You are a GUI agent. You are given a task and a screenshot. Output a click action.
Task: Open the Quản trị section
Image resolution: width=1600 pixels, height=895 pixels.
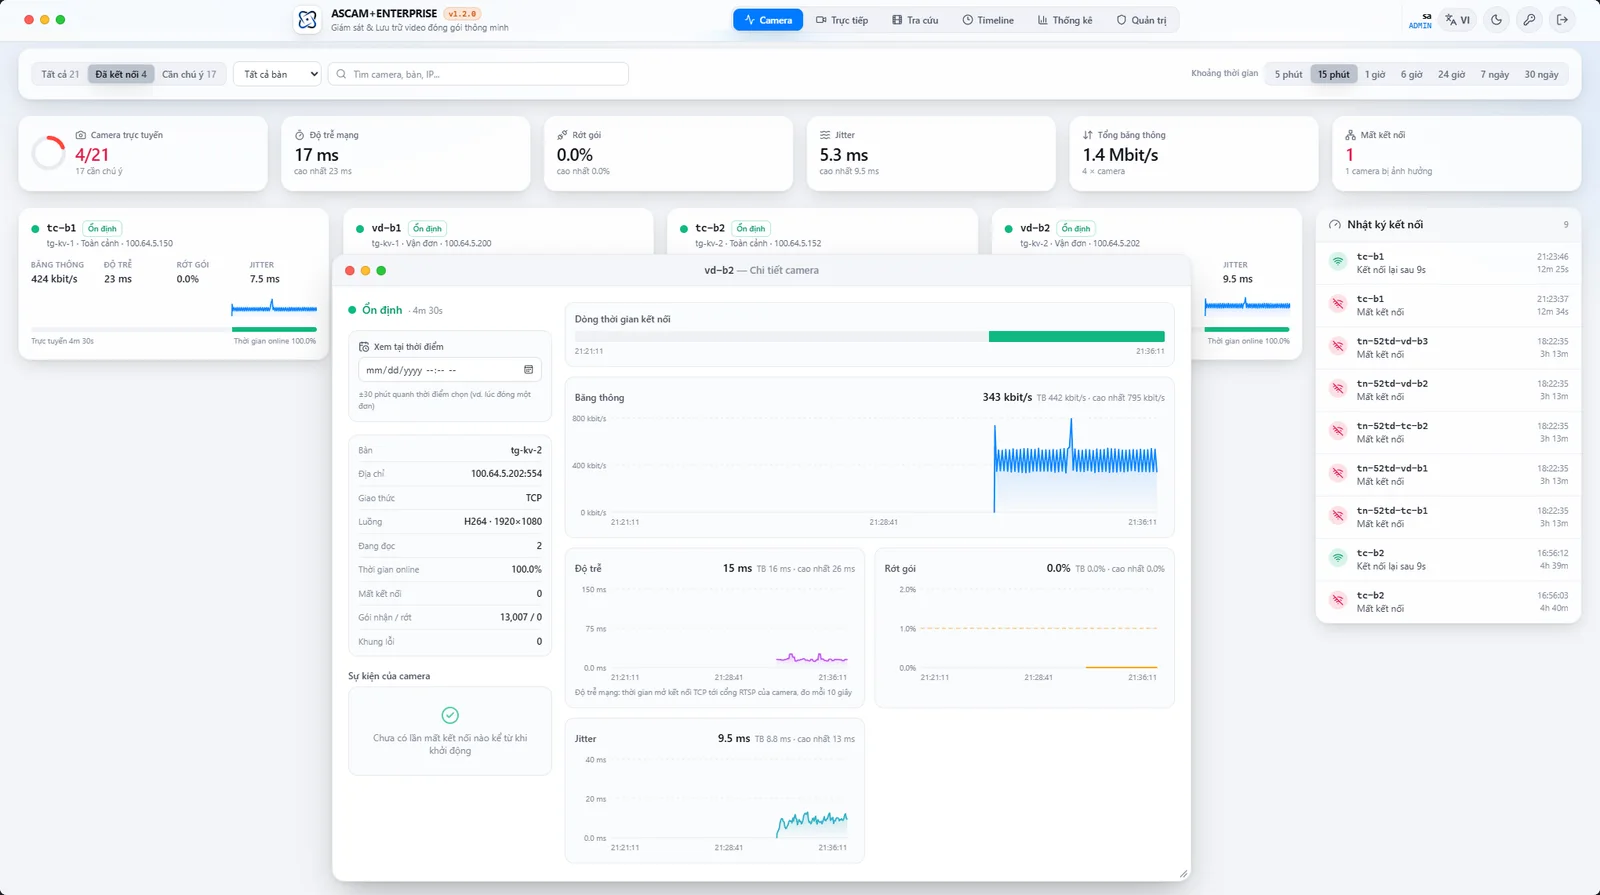pyautogui.click(x=1141, y=20)
